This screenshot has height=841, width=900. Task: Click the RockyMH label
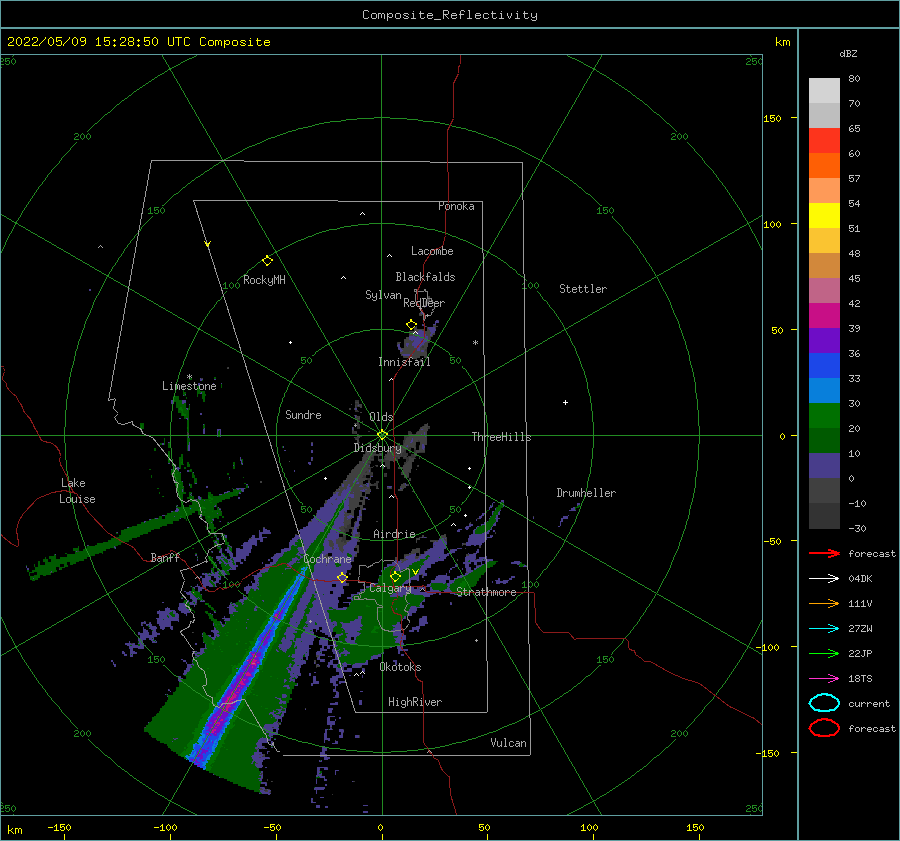tap(264, 280)
